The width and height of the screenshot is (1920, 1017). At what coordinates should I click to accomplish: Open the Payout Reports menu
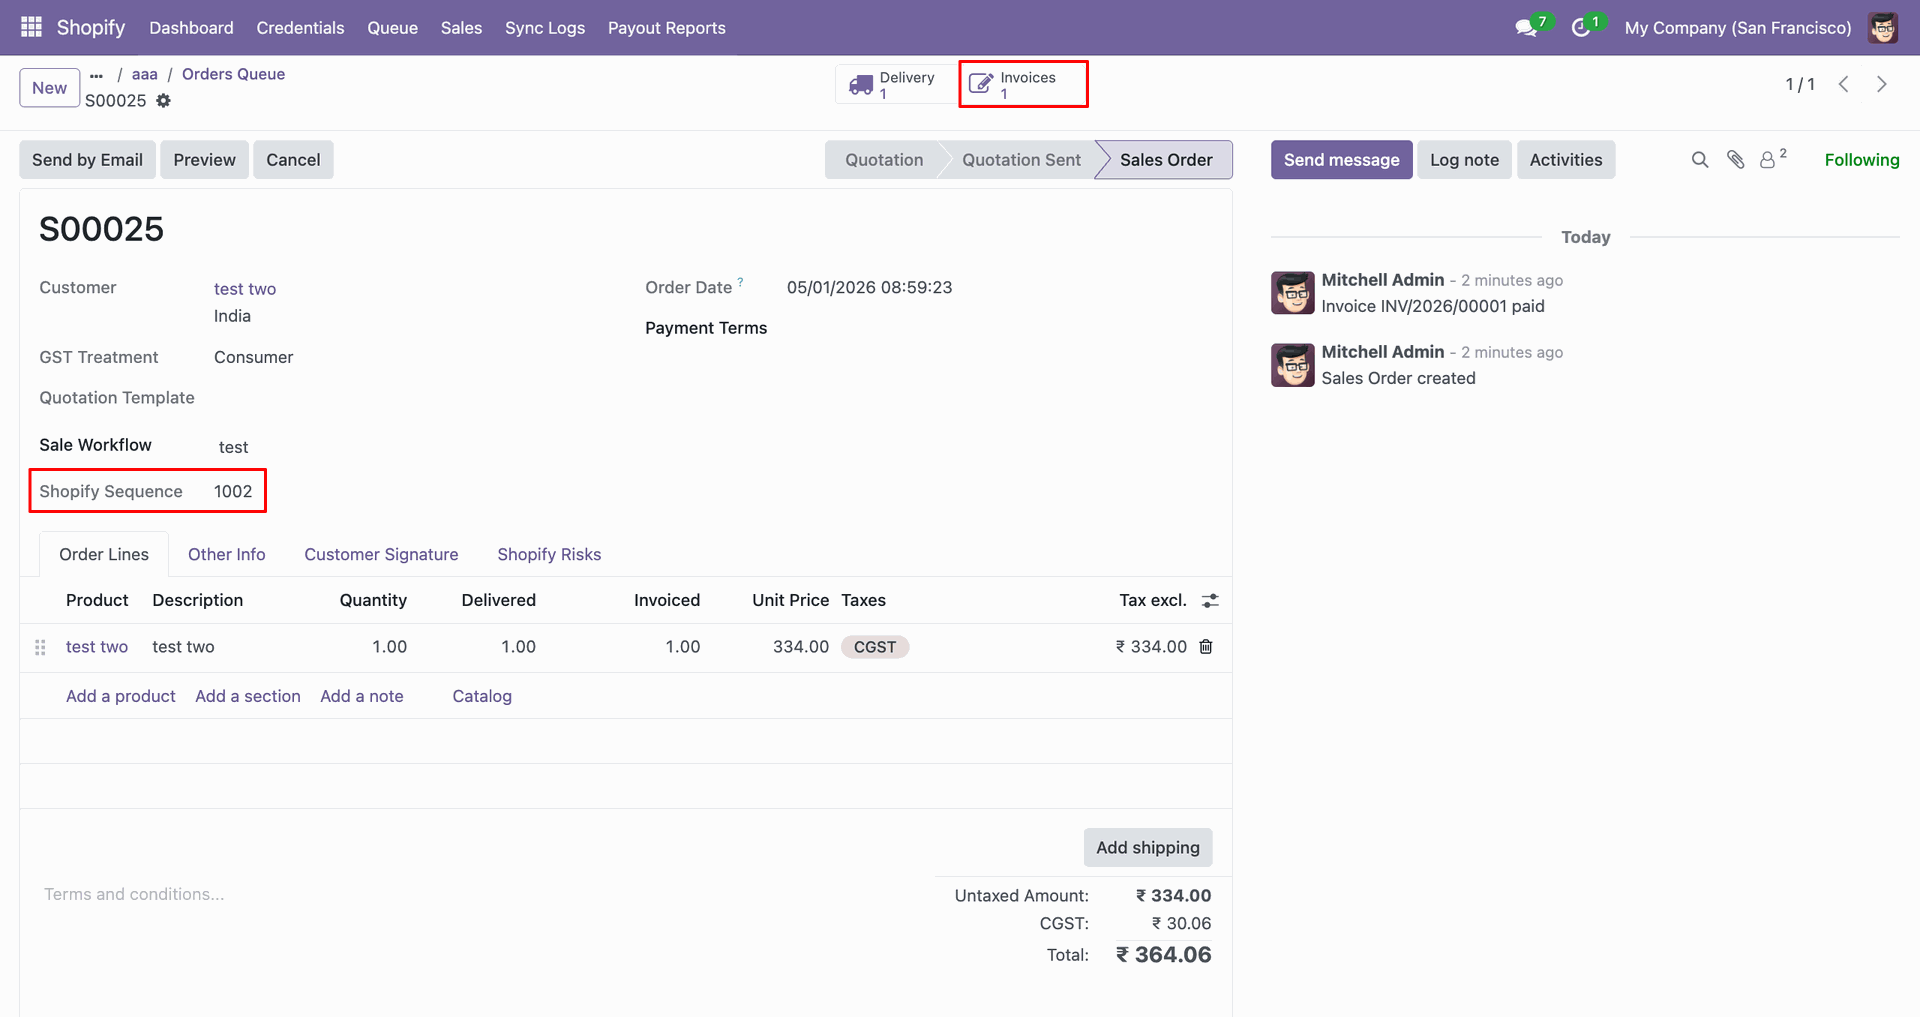click(x=667, y=28)
